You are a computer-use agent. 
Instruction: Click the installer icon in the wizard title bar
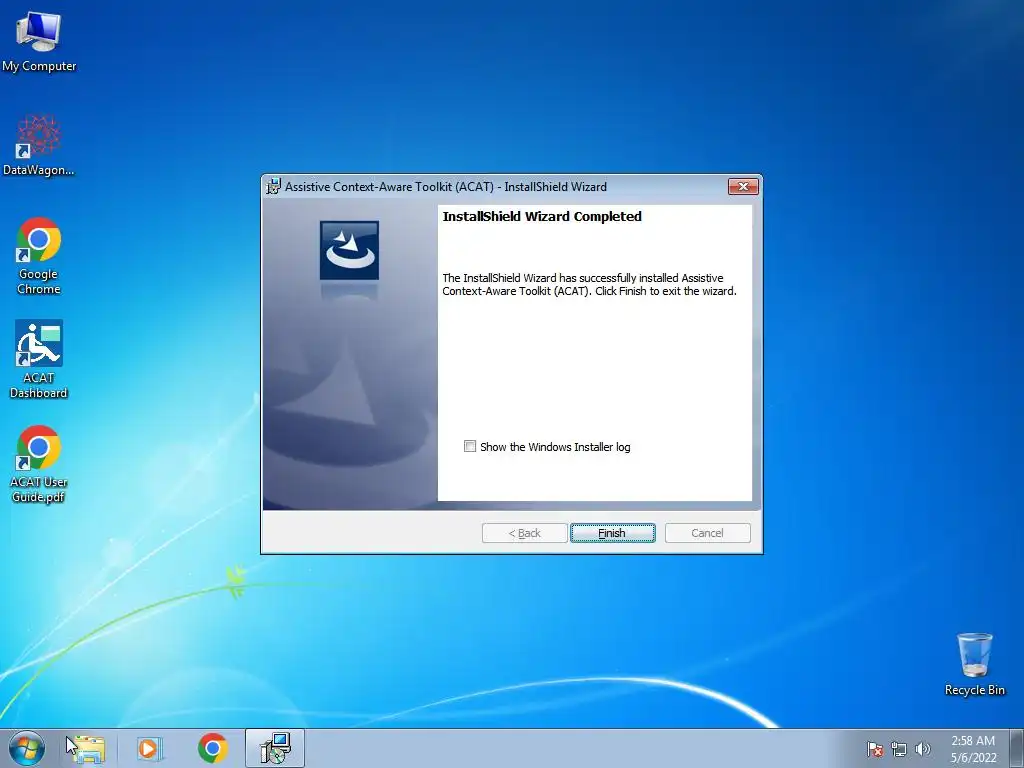274,187
